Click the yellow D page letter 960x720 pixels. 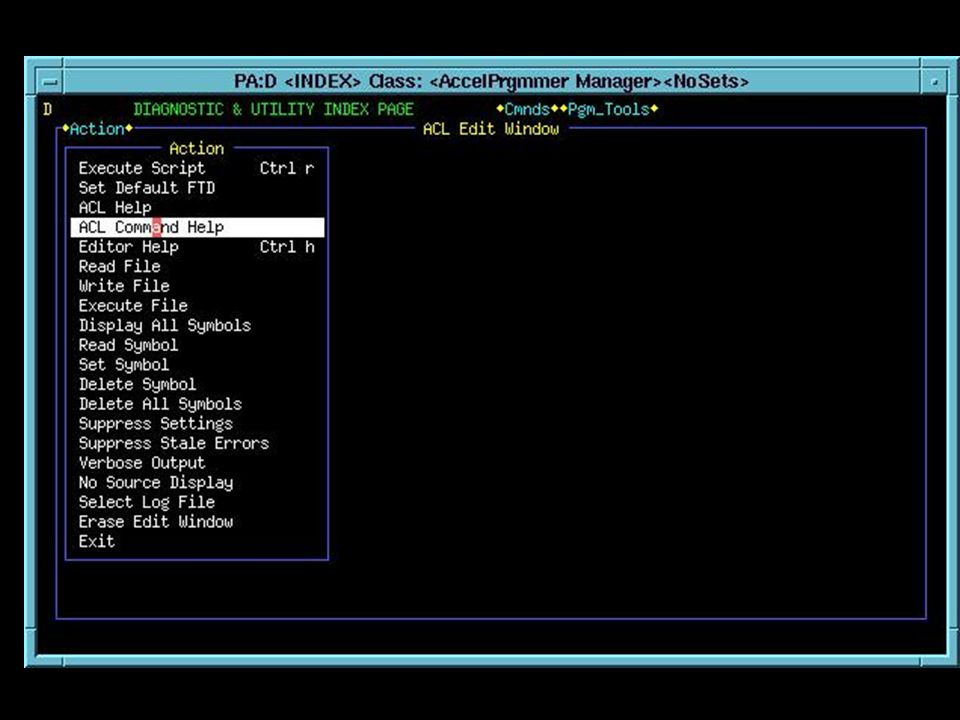[x=47, y=109]
